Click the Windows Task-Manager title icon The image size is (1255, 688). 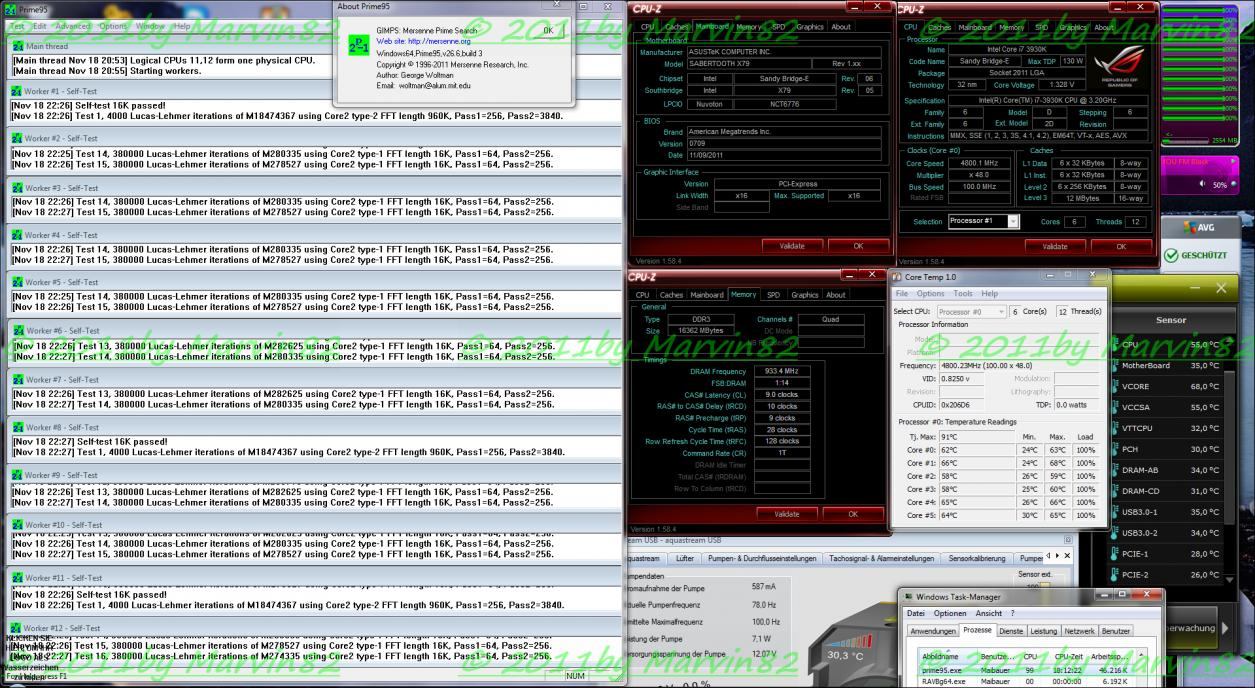click(907, 597)
